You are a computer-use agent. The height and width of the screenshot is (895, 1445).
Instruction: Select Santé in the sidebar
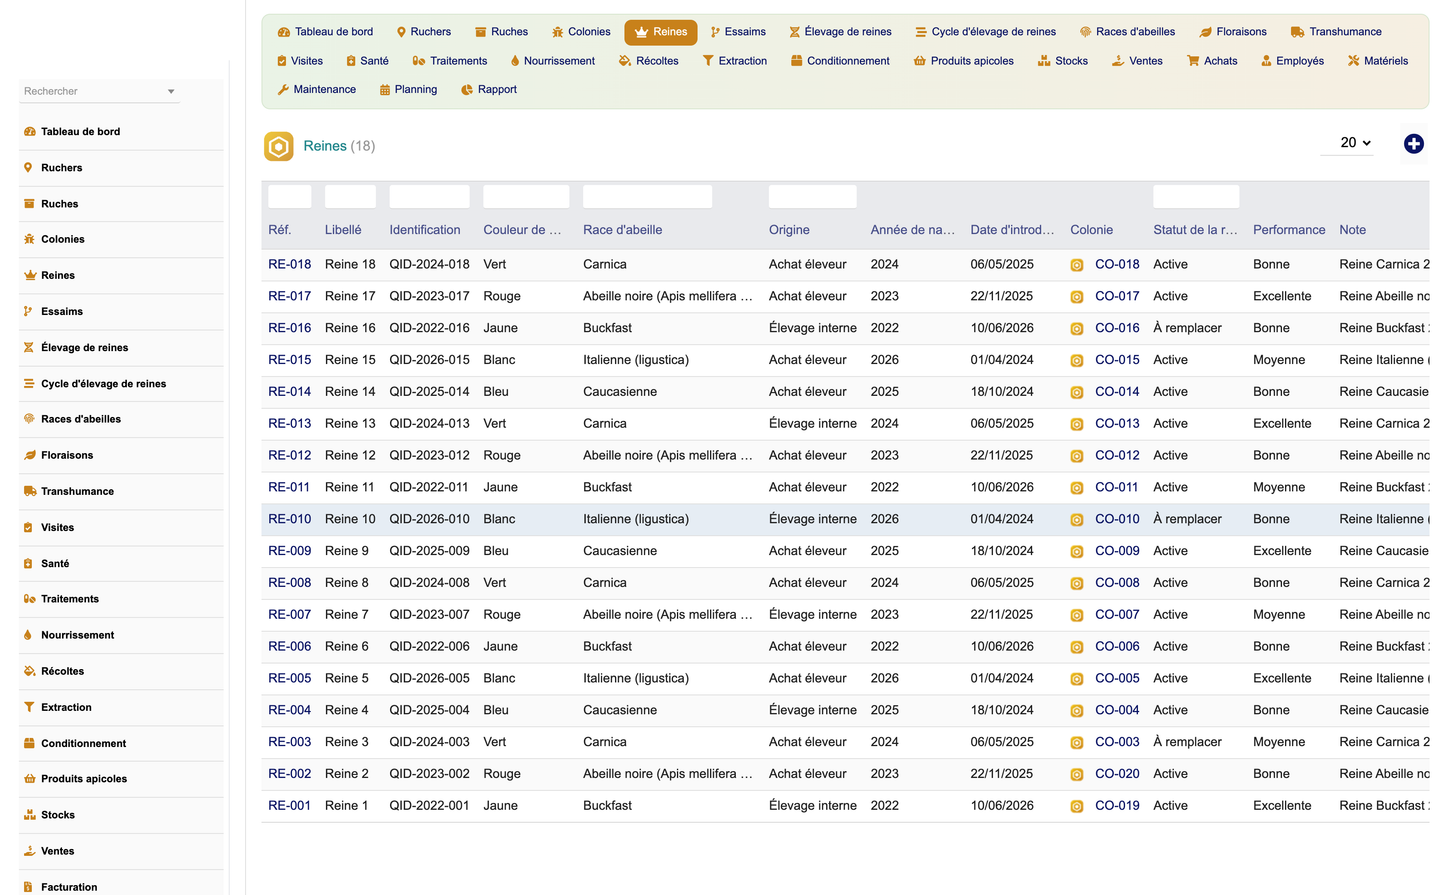[x=55, y=564]
